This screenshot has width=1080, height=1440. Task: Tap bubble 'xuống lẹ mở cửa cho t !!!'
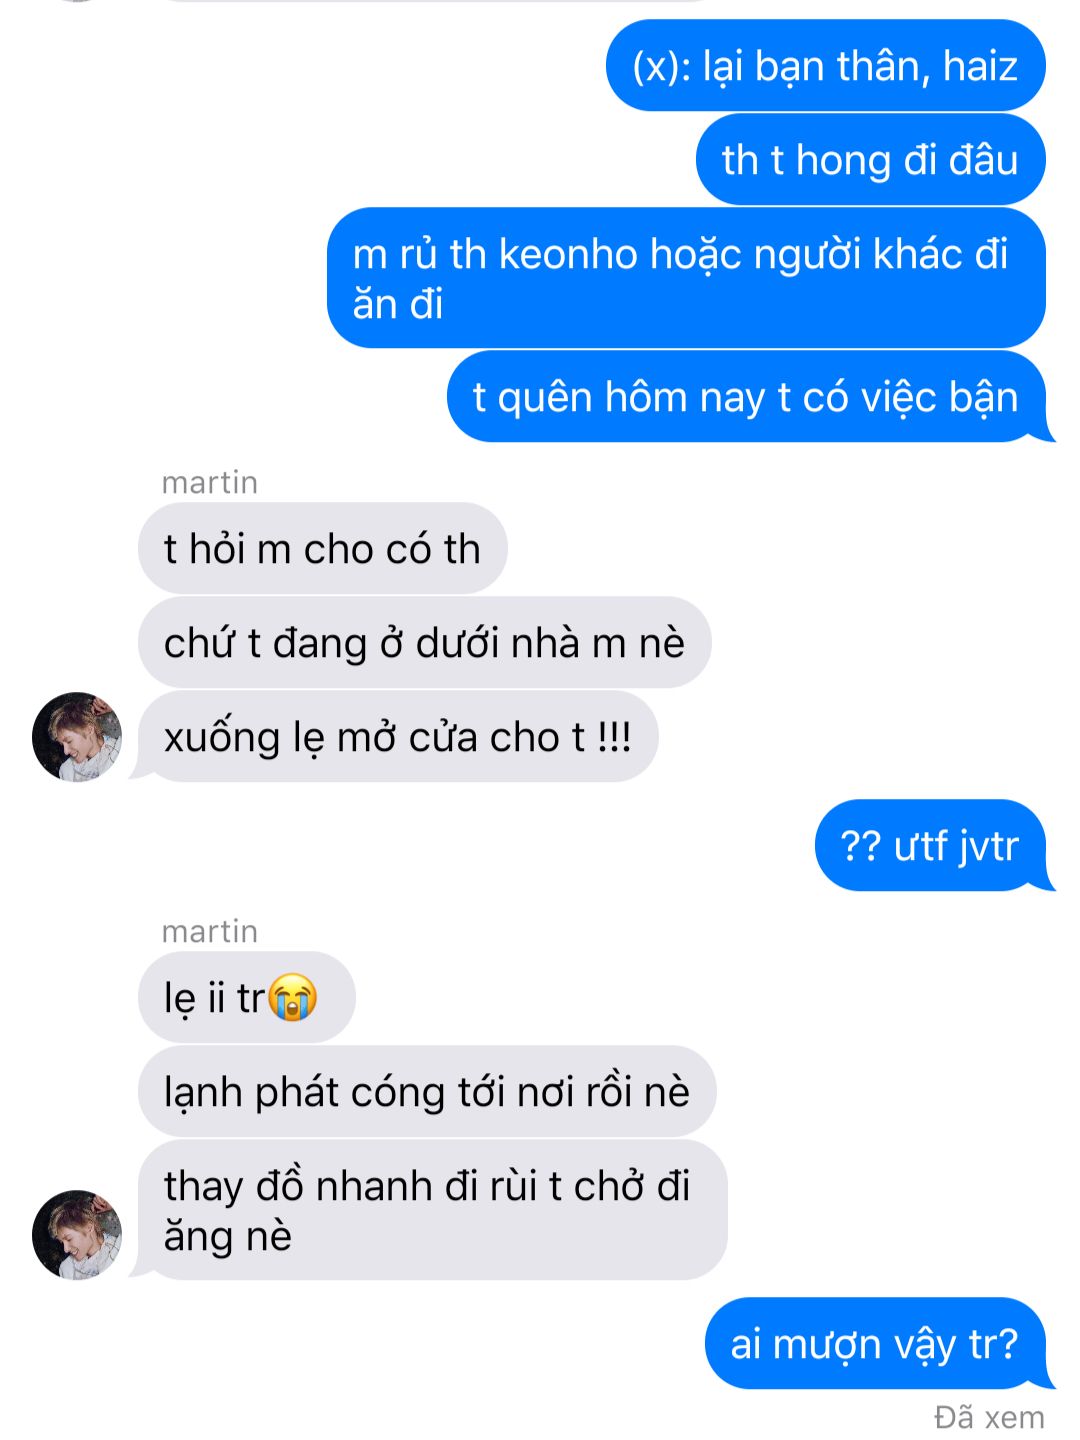pyautogui.click(x=398, y=737)
